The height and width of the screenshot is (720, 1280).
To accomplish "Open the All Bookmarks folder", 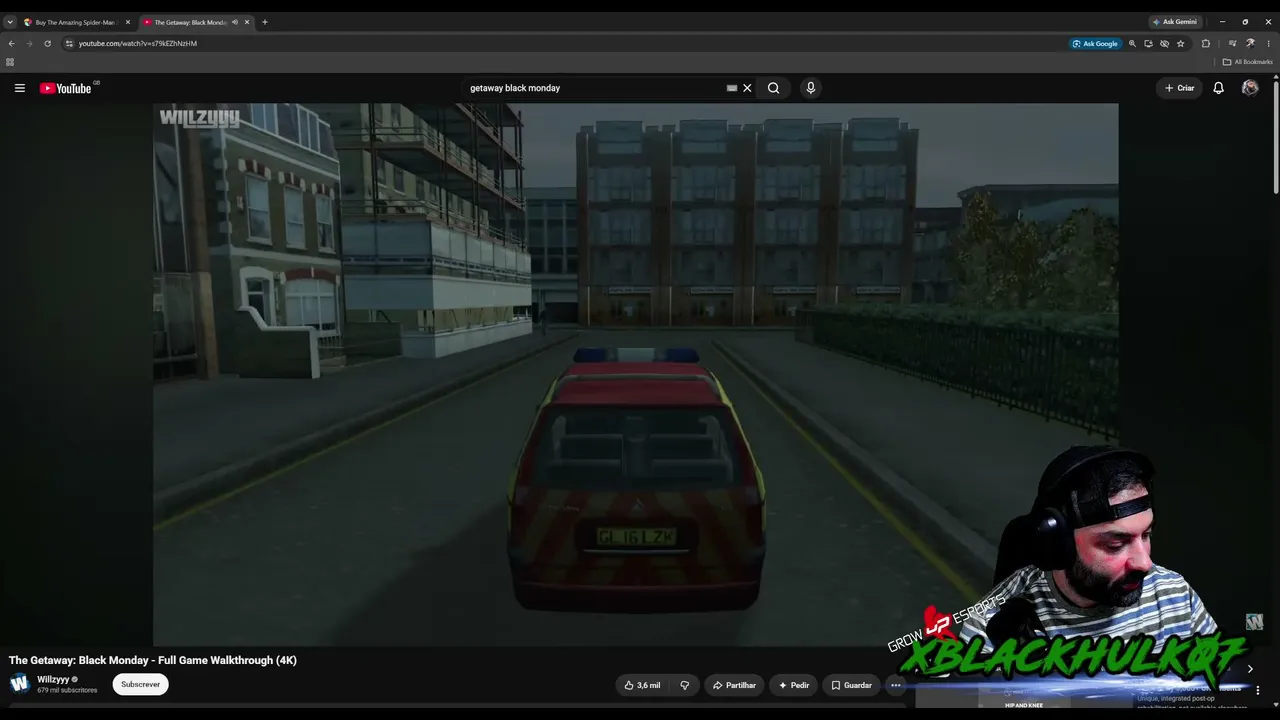I will click(x=1247, y=62).
